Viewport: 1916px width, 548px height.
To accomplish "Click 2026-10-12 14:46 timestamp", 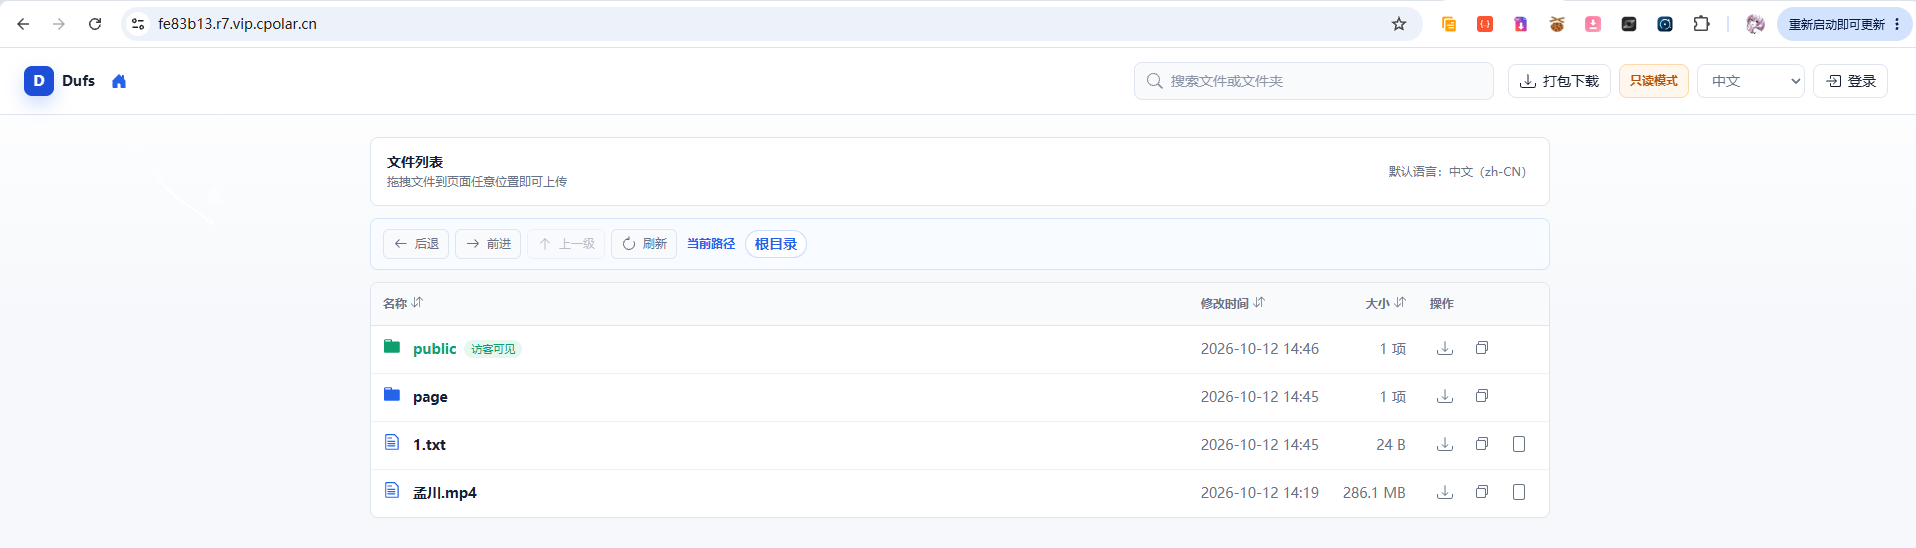I will (x=1260, y=349).
